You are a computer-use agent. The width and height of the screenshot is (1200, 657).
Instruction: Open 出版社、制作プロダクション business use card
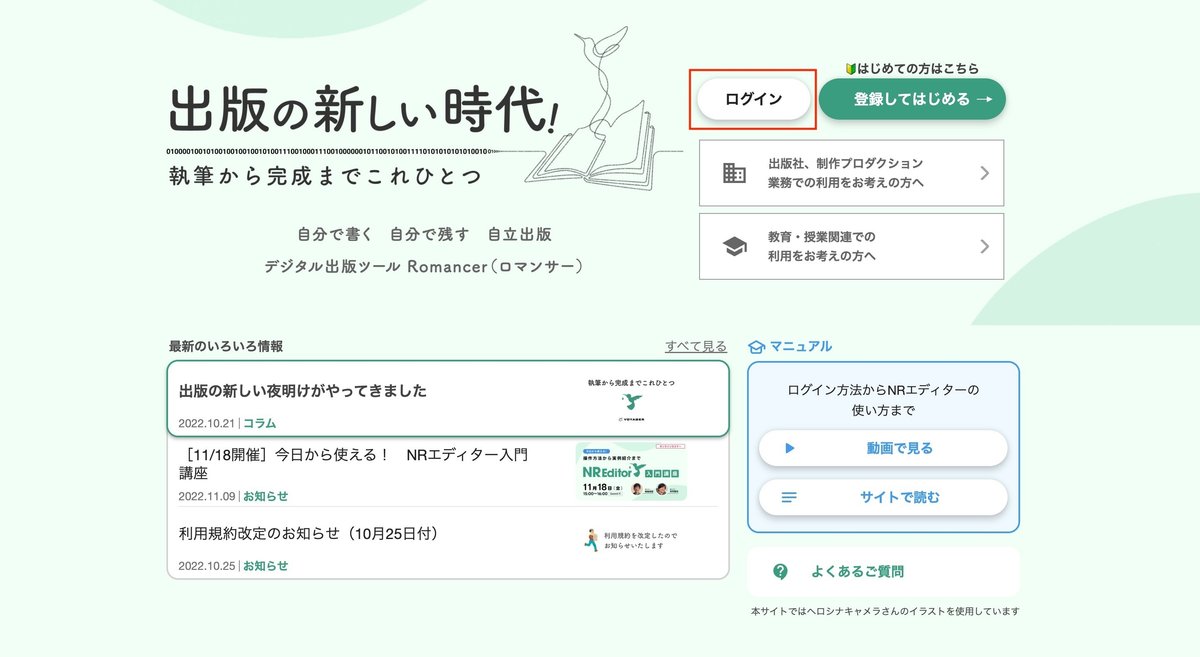pyautogui.click(x=851, y=173)
